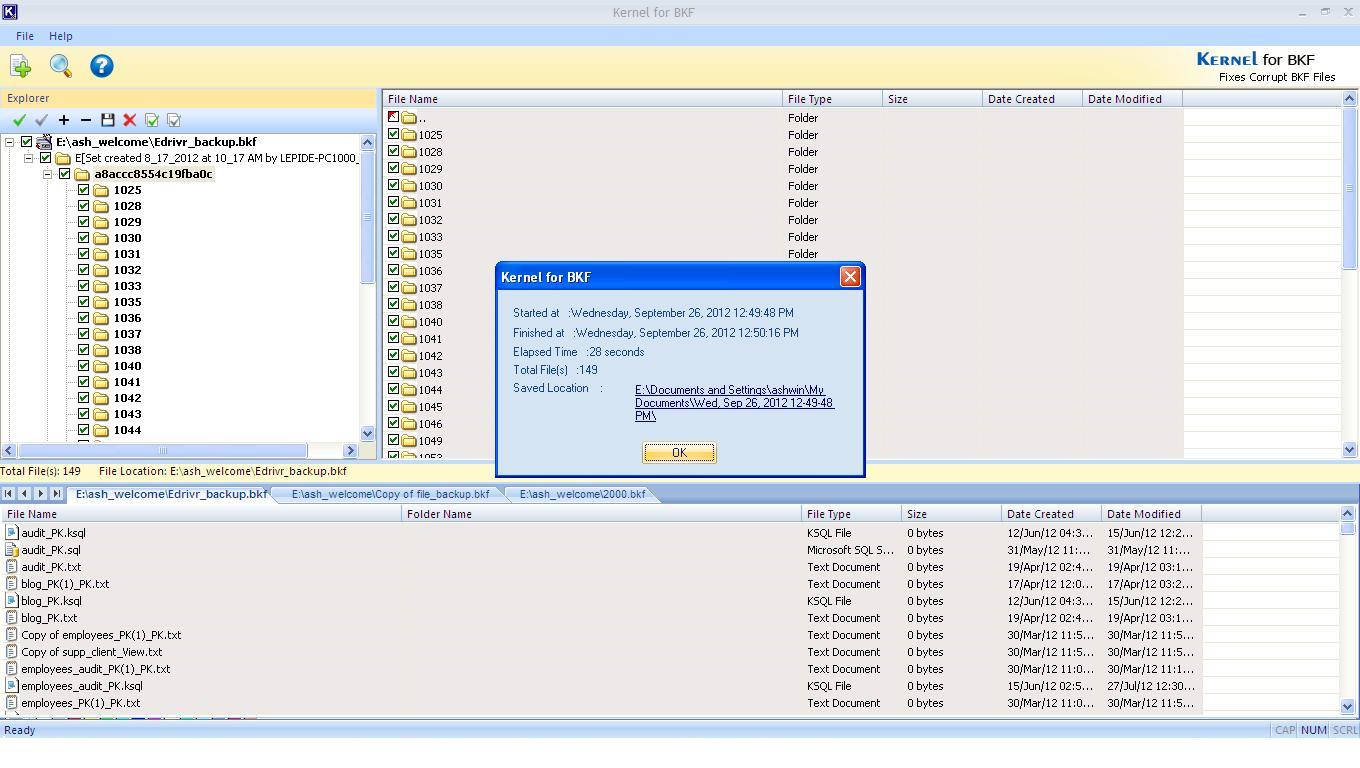Click the upper file list vertical scrollbar thumb
Image resolution: width=1360 pixels, height=768 pixels.
coord(1349,187)
